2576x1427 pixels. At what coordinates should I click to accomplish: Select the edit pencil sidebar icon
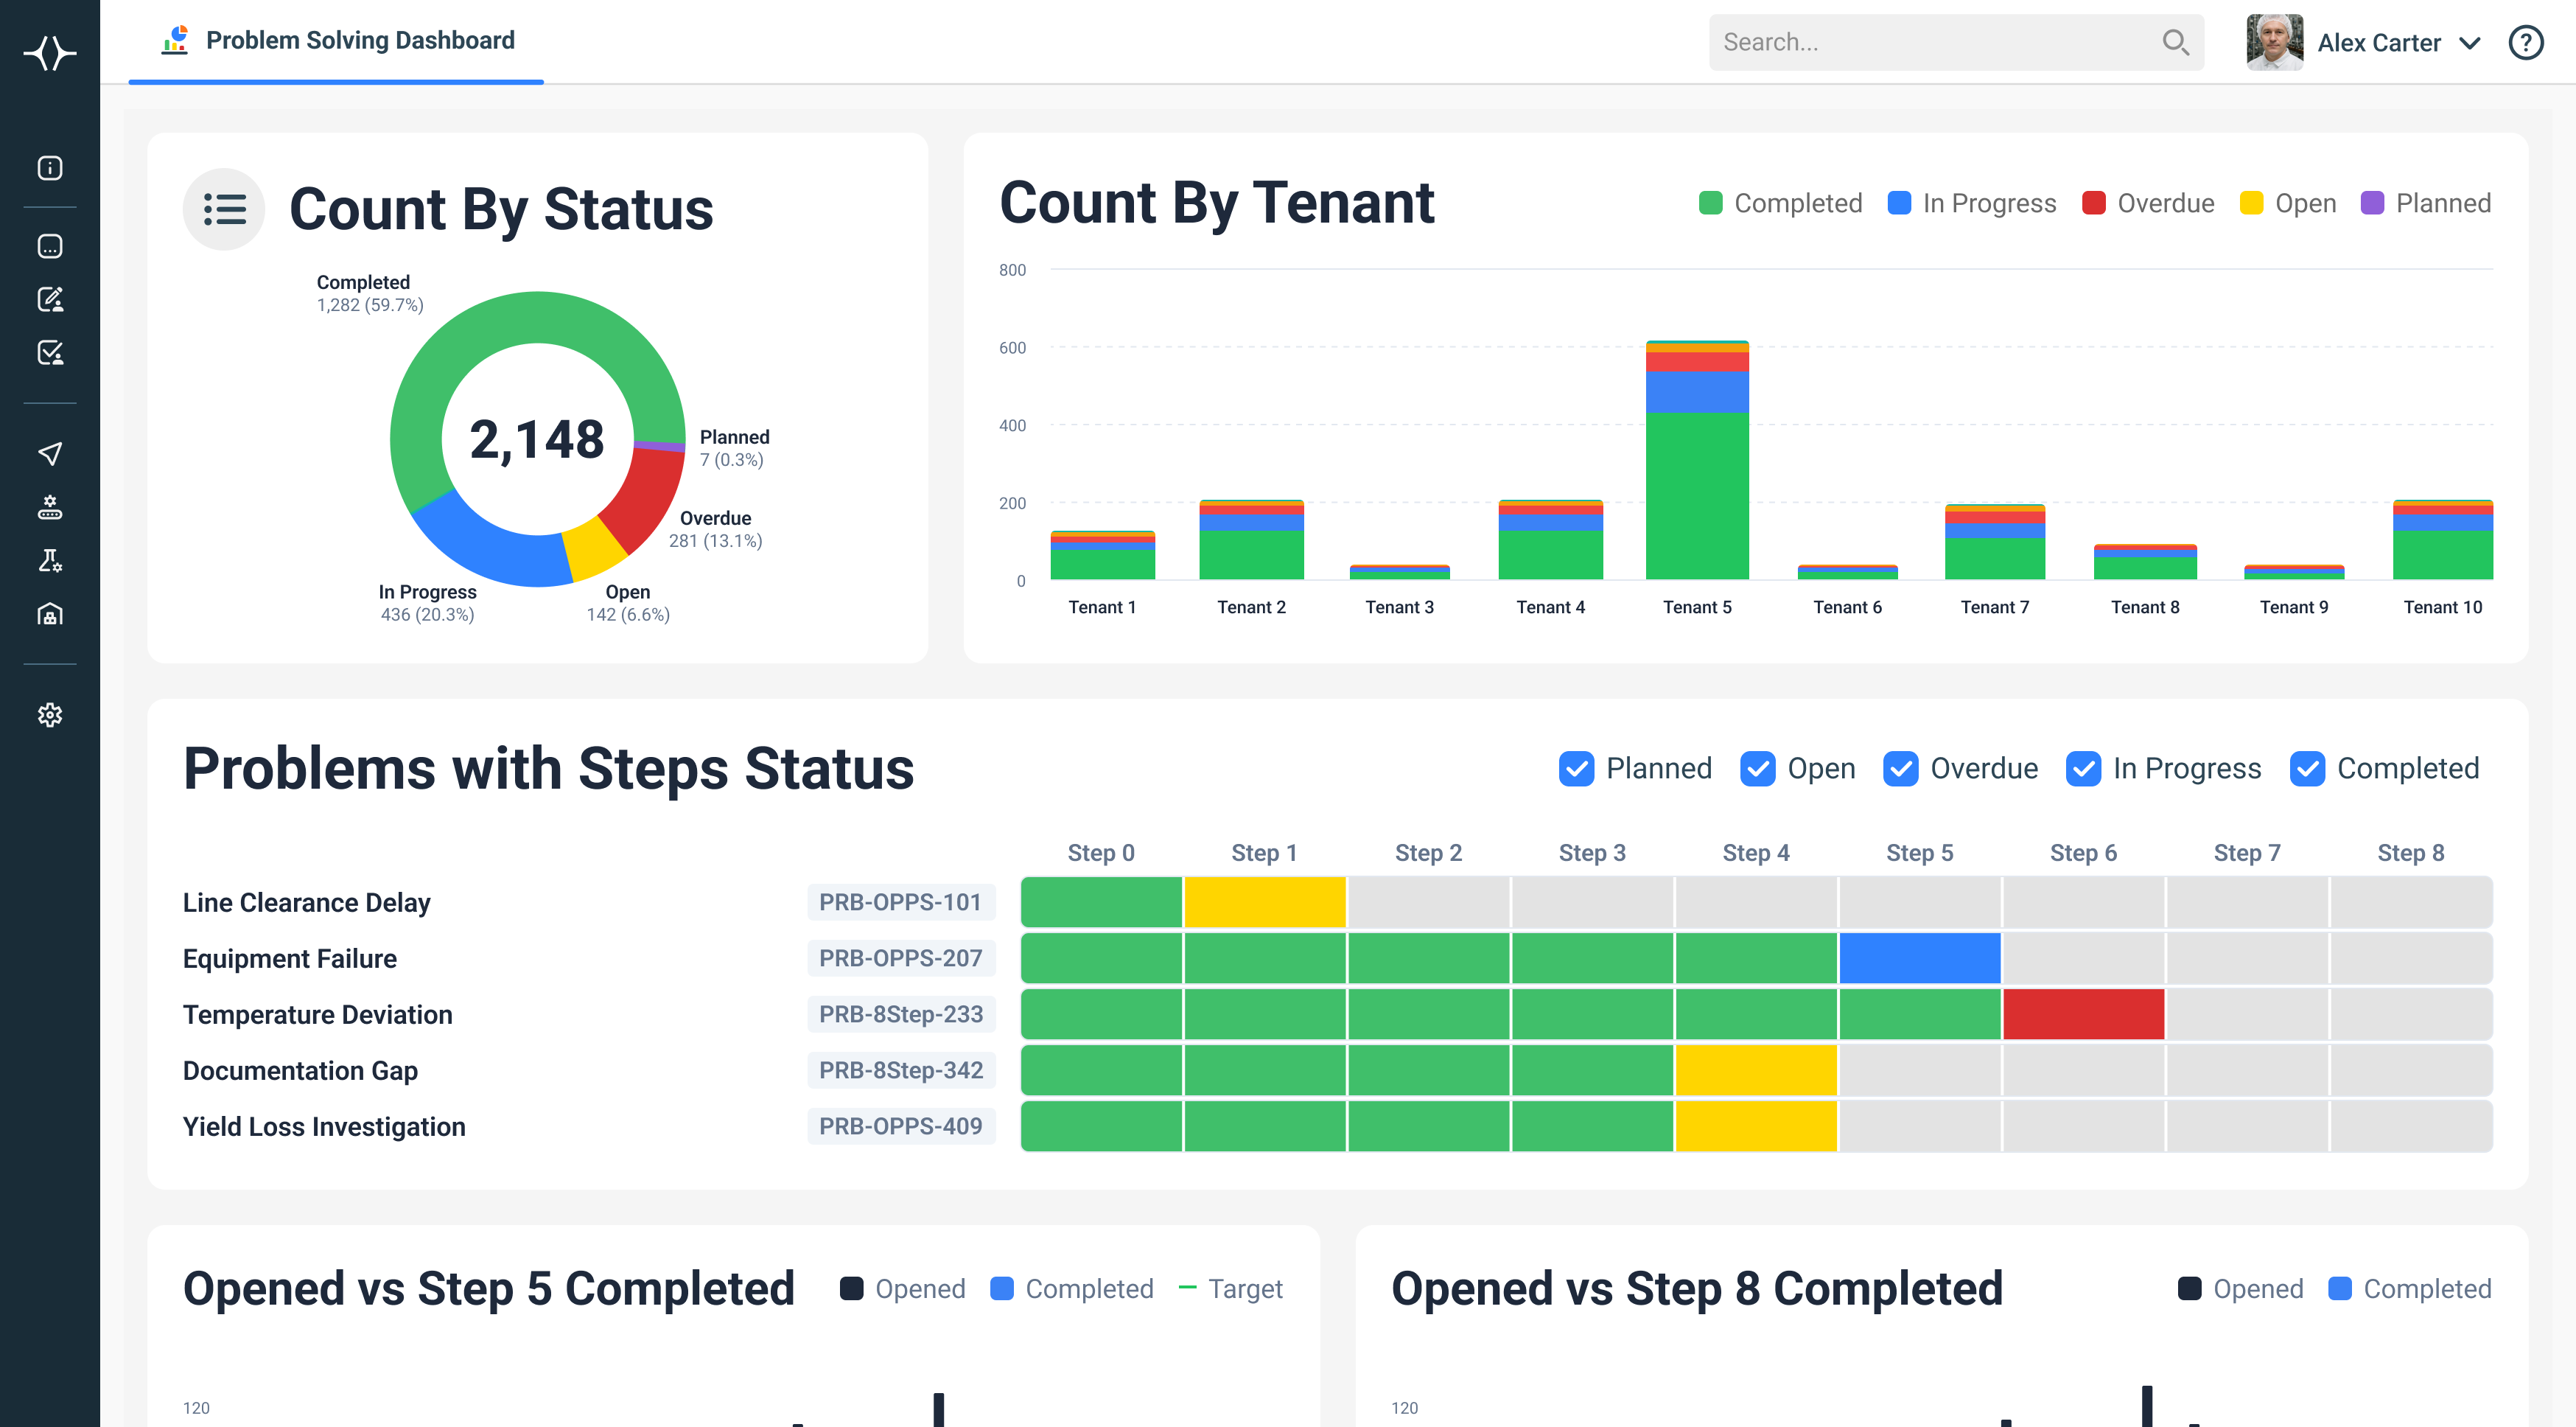(x=50, y=299)
